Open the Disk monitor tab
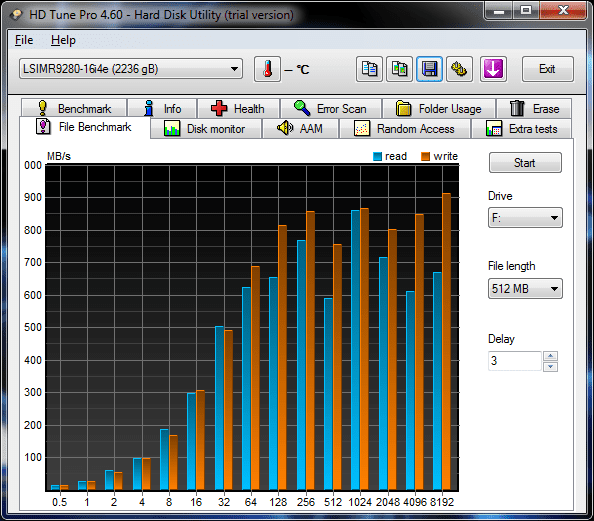 206,129
